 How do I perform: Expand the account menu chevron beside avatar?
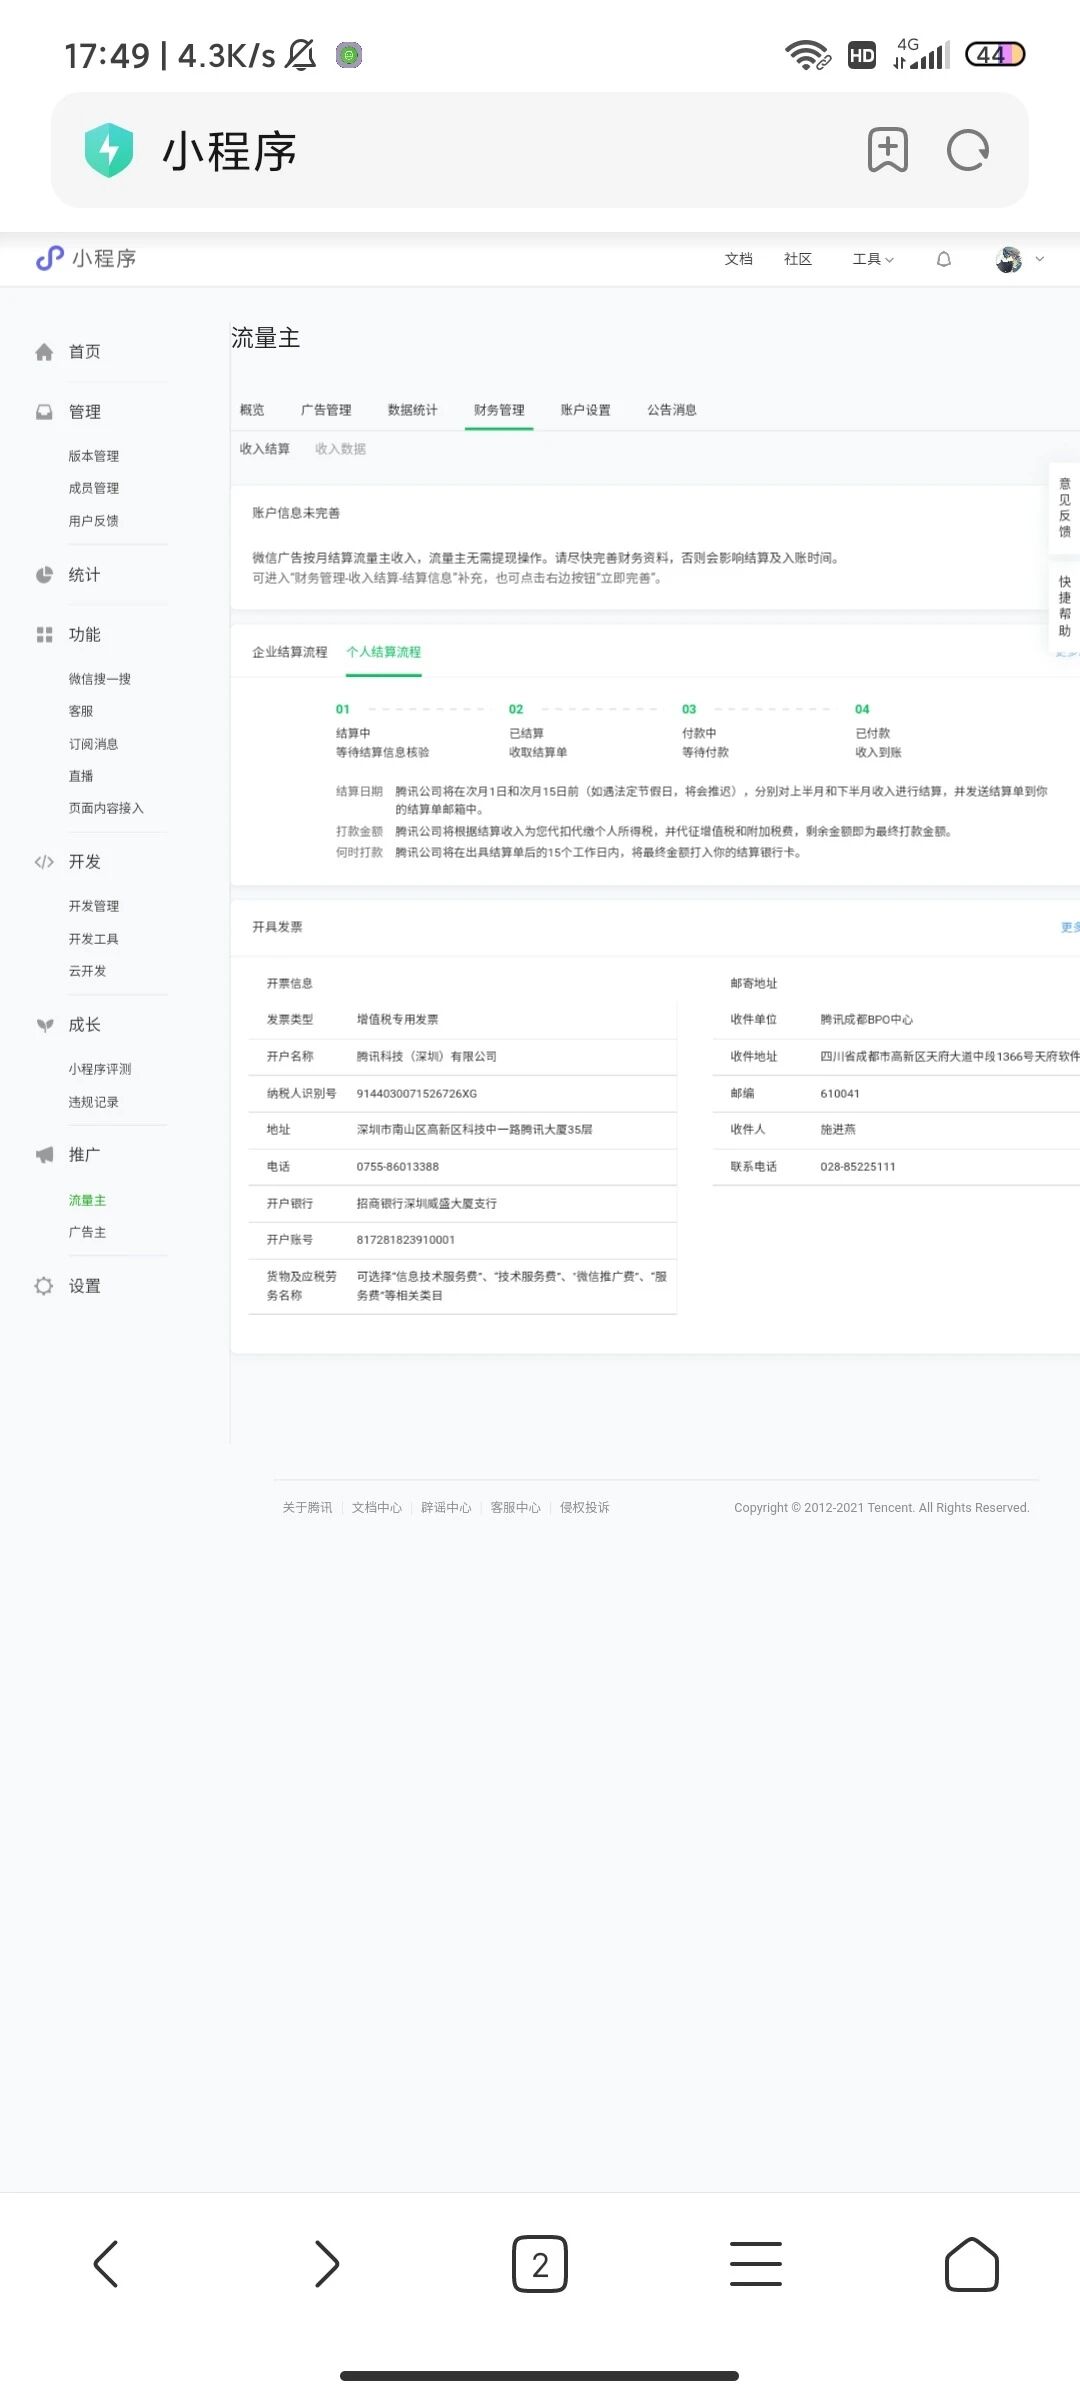(1040, 259)
